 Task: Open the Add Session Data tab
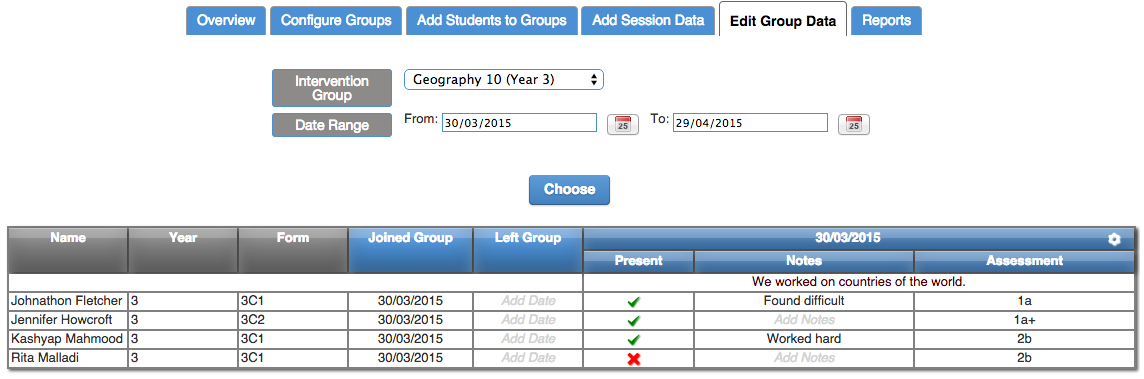tap(648, 20)
